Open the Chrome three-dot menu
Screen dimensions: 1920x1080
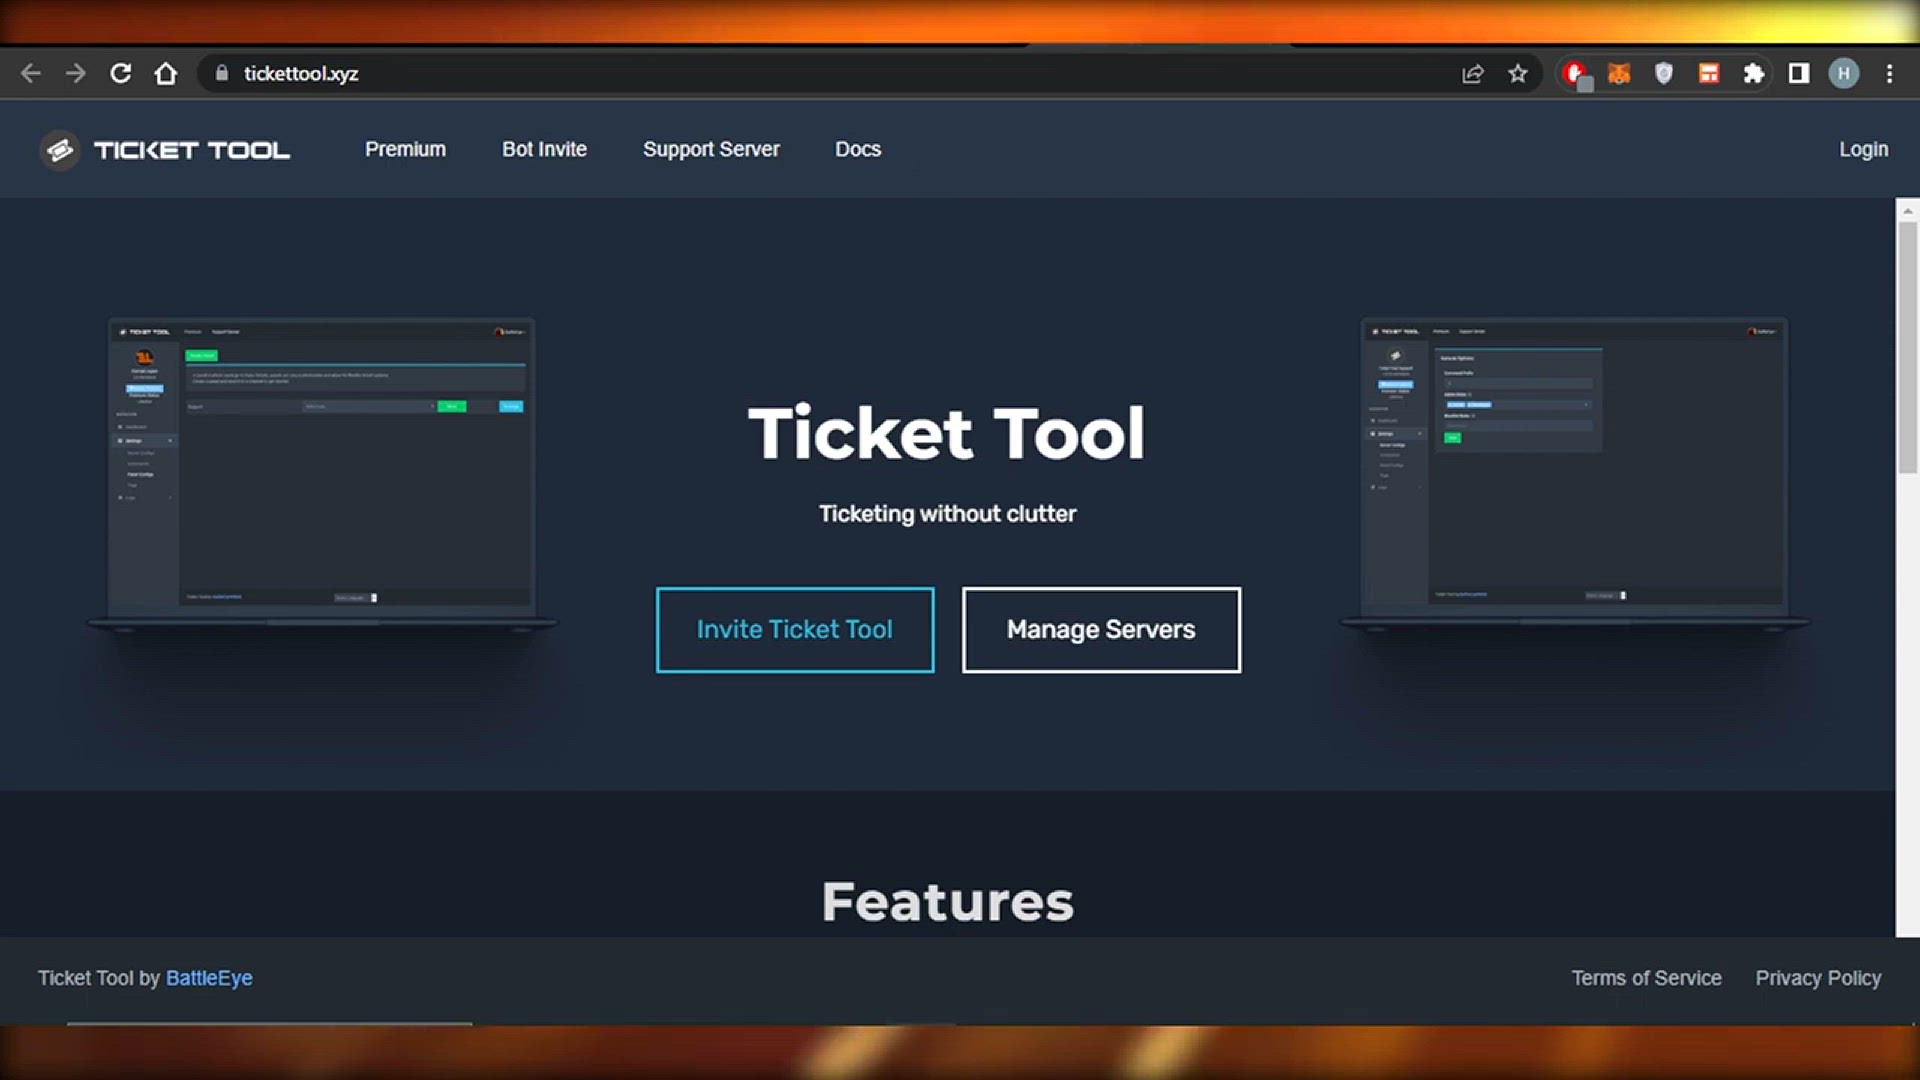point(1889,73)
